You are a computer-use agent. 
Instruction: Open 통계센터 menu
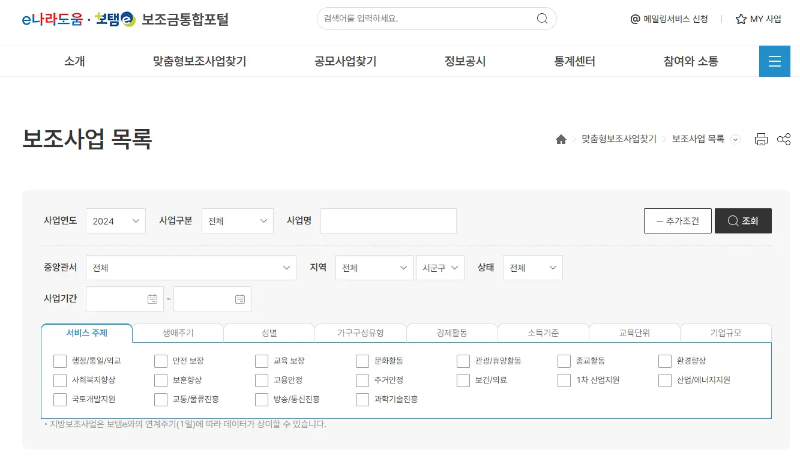[574, 61]
